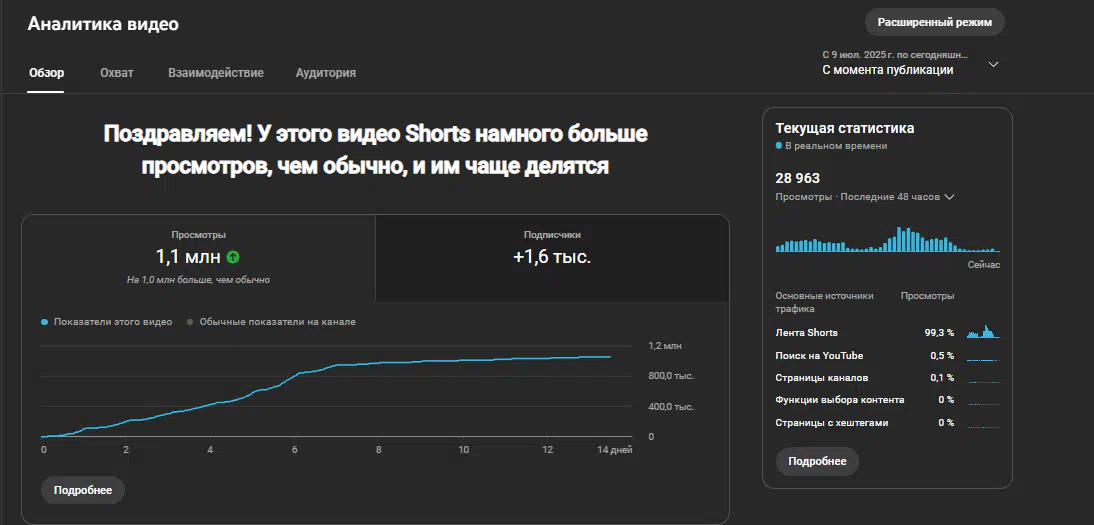
Task: Click the Лента Shorts traffic source row
Action: click(x=887, y=333)
